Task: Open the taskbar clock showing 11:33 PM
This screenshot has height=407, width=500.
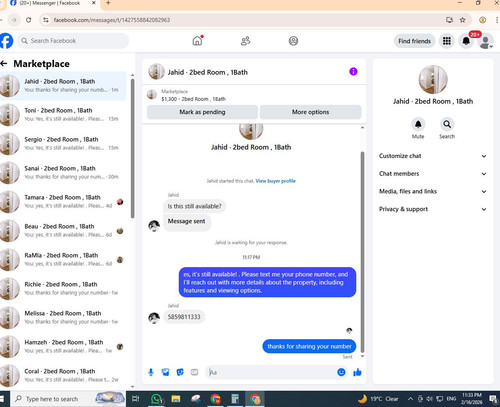Action: [472, 399]
